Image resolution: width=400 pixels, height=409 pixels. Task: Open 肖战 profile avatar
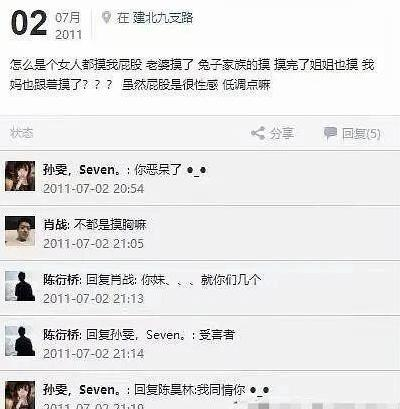click(20, 231)
